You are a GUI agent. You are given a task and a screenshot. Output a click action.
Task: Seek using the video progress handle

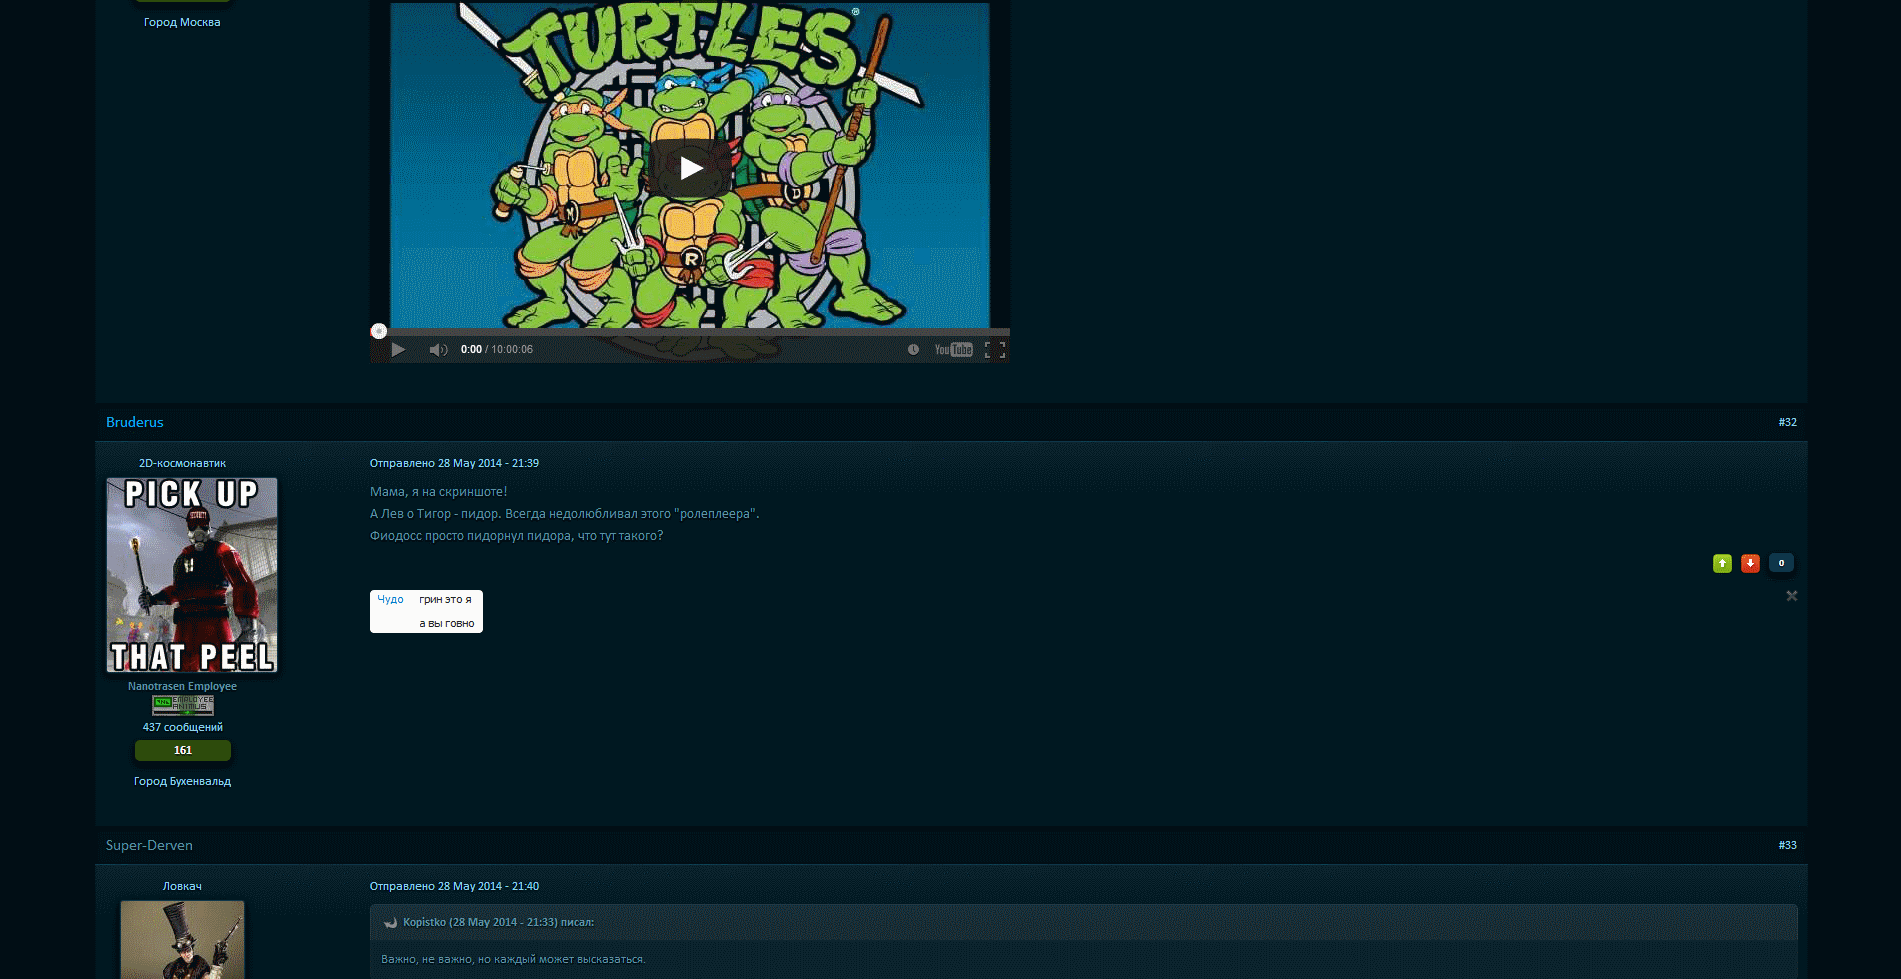pyautogui.click(x=378, y=331)
